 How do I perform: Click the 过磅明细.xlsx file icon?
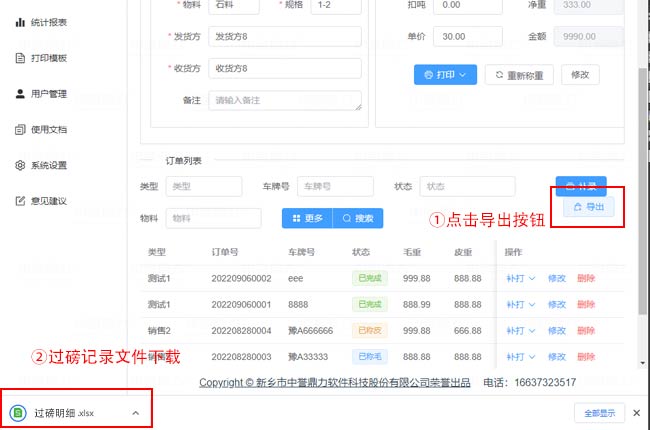[x=18, y=413]
